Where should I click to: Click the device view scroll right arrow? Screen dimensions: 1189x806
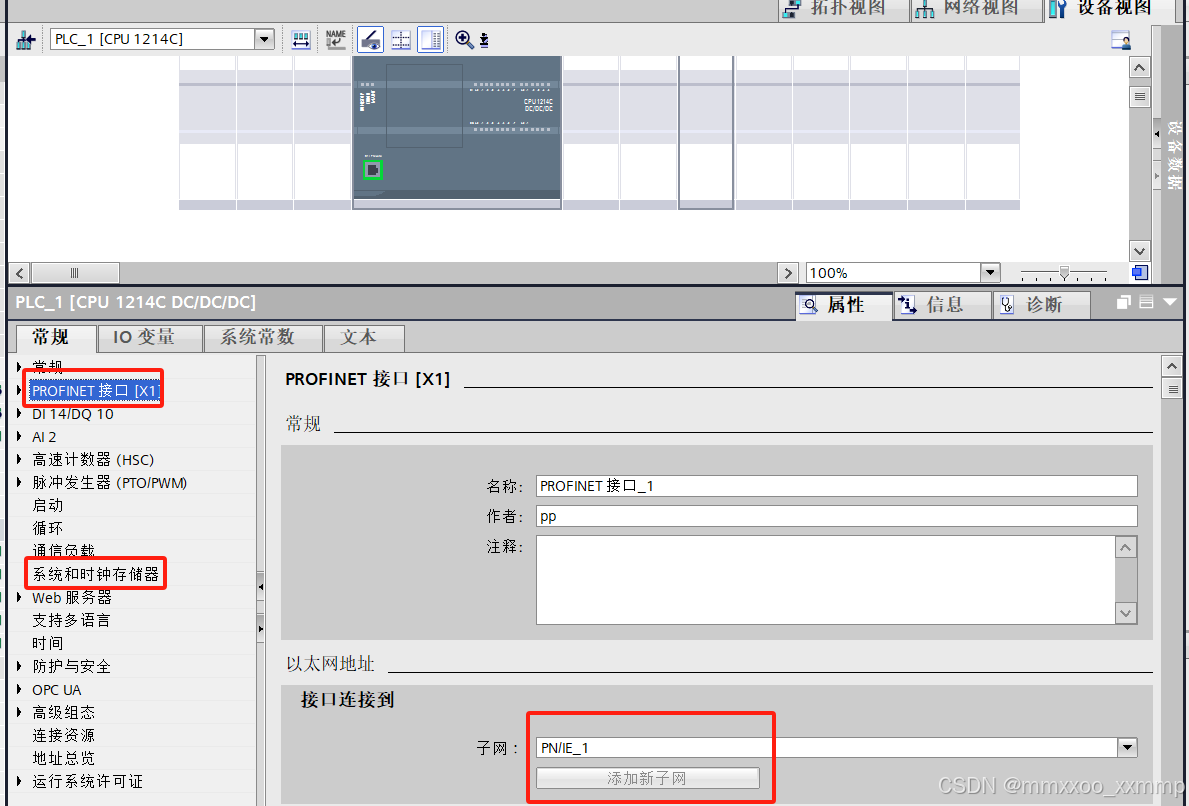789,273
